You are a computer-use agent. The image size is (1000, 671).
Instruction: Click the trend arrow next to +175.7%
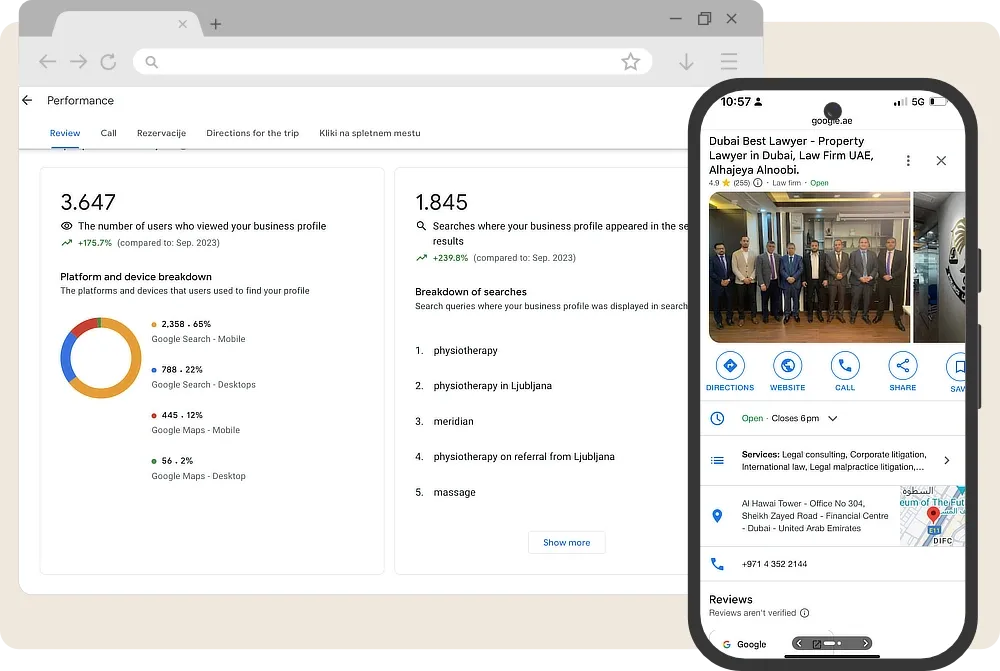point(66,243)
